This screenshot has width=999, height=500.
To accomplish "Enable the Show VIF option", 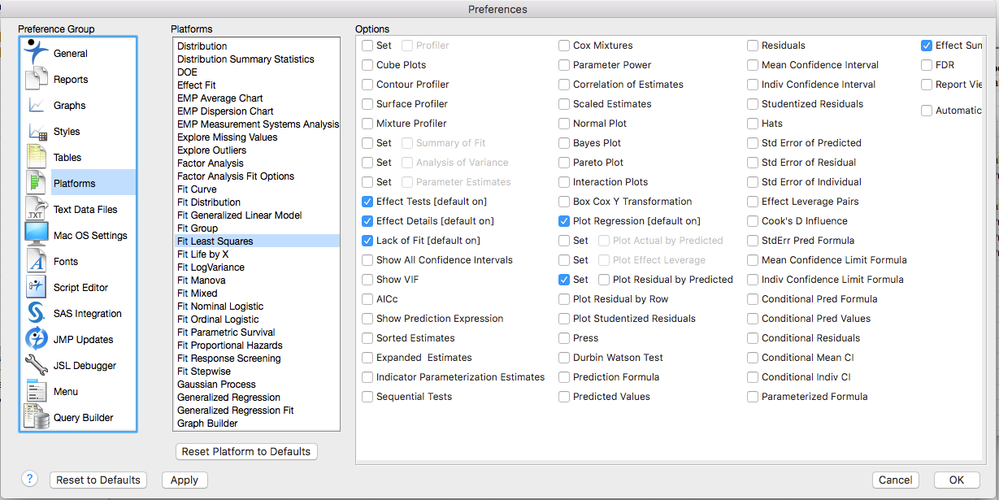I will [x=368, y=279].
